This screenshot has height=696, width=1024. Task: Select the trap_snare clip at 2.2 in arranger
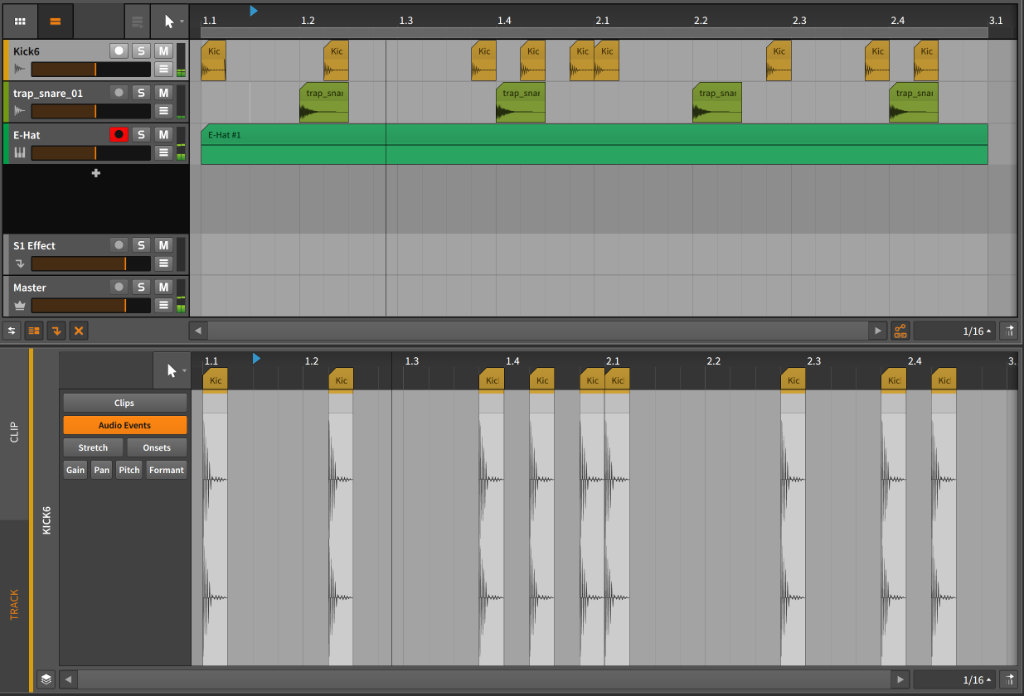pyautogui.click(x=717, y=103)
